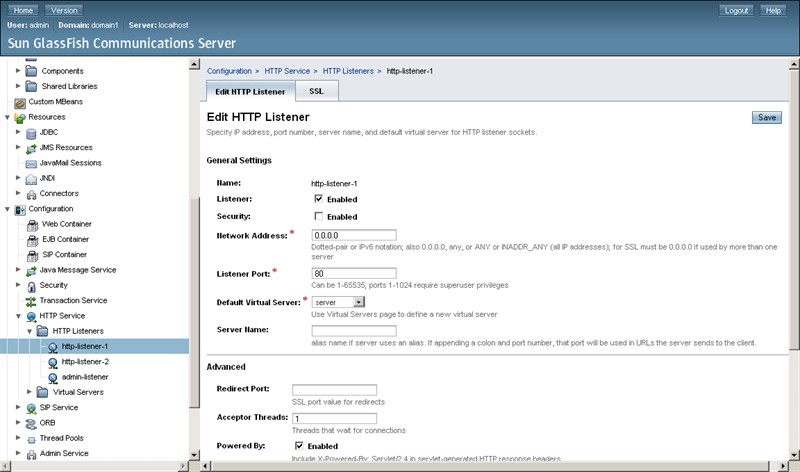The width and height of the screenshot is (800, 472).
Task: Click the Security lock icon in tree
Action: (31, 286)
